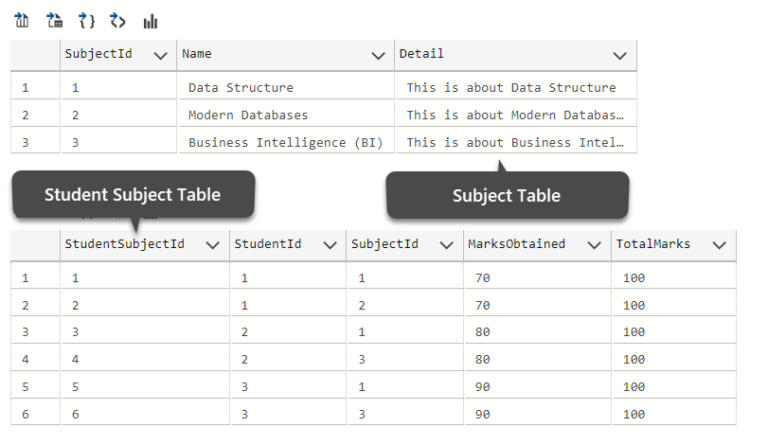
Task: Export results as JSON using braces icon
Action: (87, 21)
